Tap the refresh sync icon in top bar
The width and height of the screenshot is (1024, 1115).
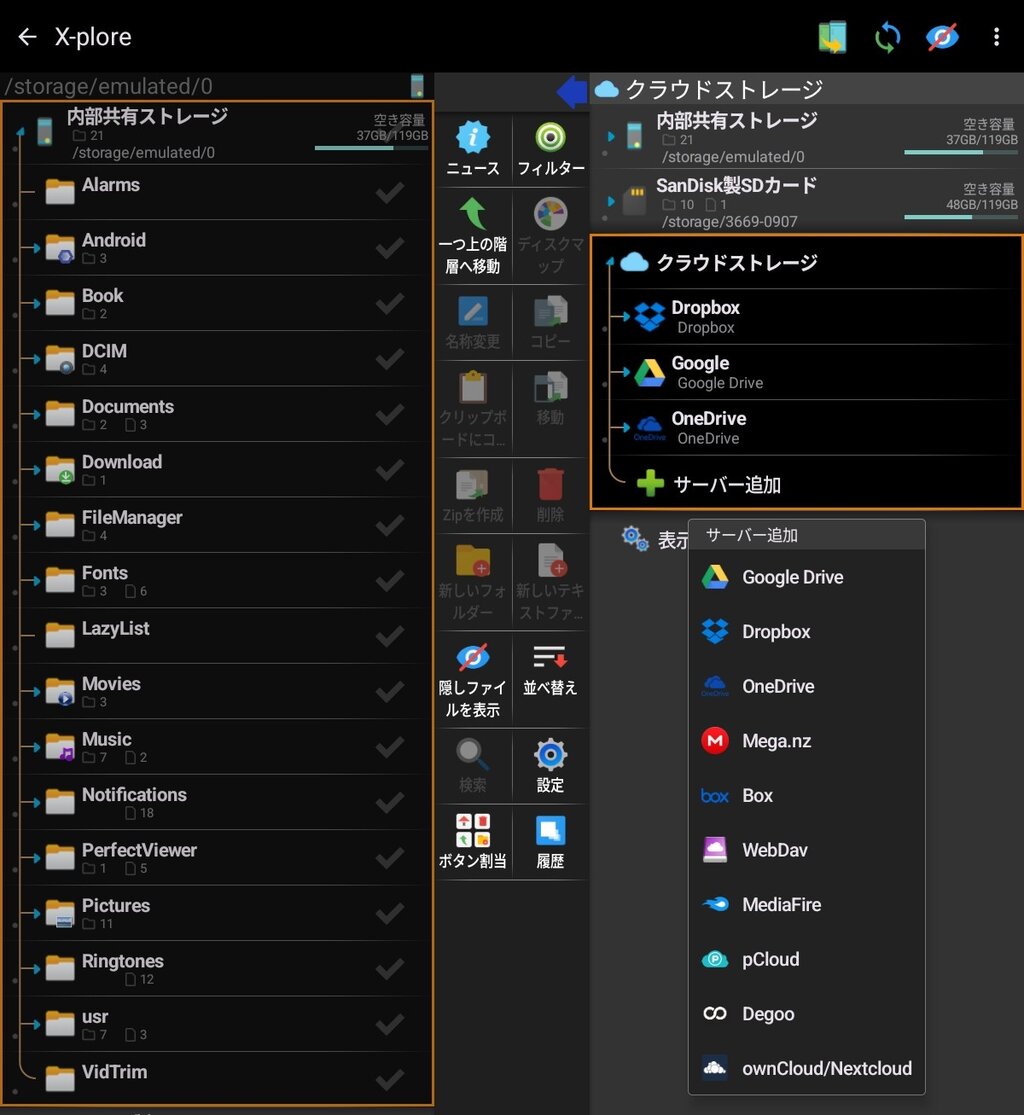tap(887, 36)
